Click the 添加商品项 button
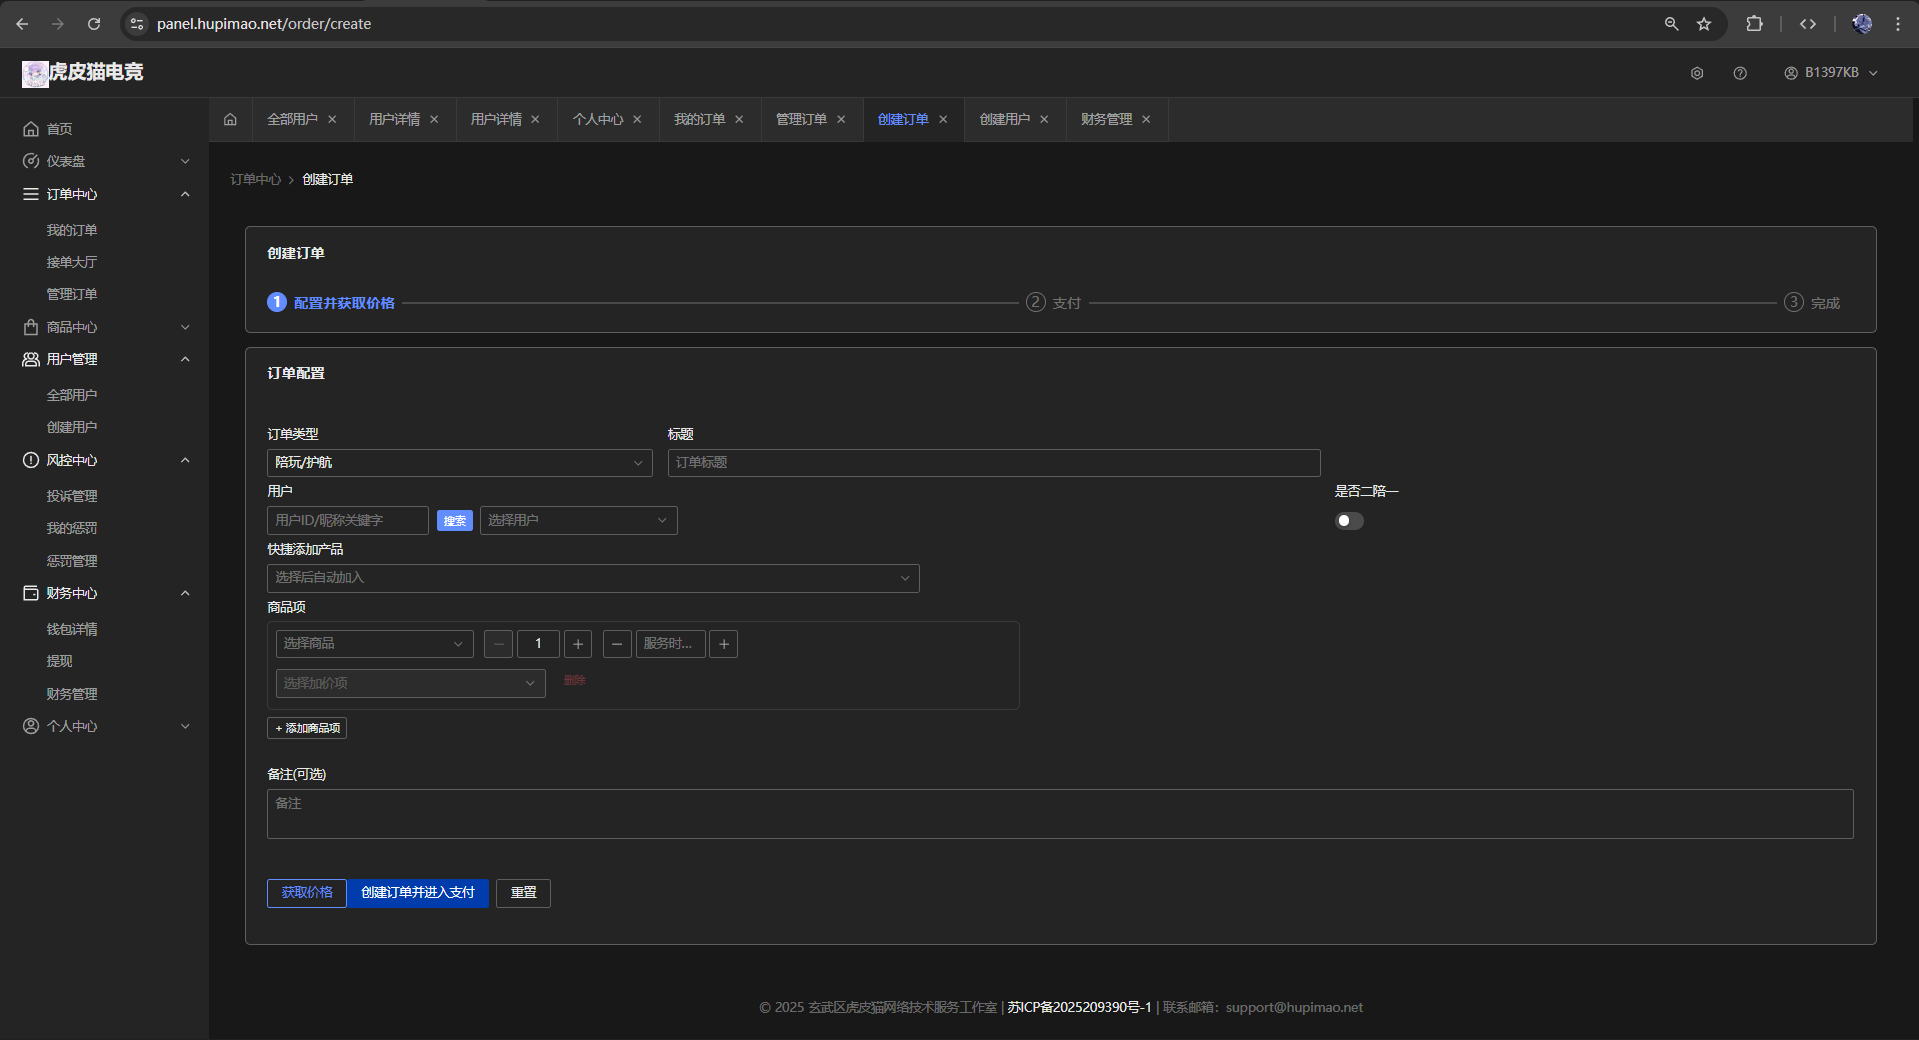Screen dimensions: 1919x1040 307,728
